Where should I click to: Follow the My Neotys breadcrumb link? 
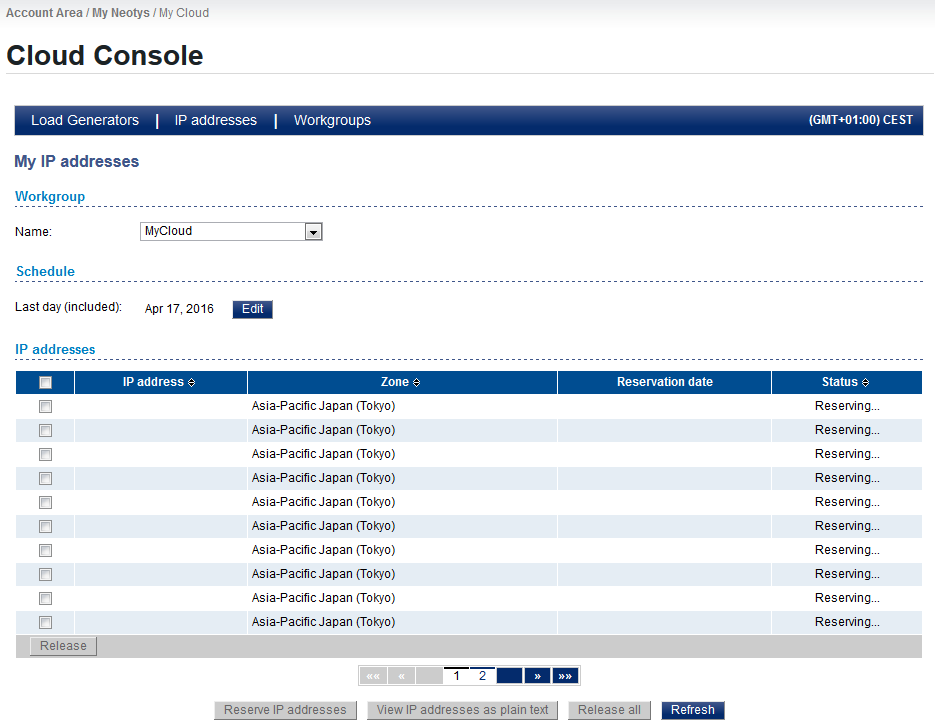[x=121, y=13]
